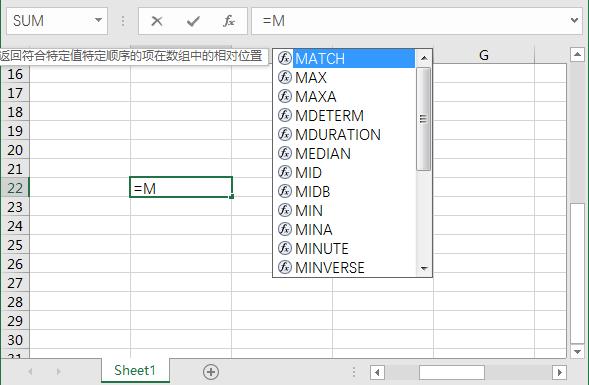Click the autocomplete list scroll-down arrow
The height and width of the screenshot is (385, 589).
click(x=424, y=268)
